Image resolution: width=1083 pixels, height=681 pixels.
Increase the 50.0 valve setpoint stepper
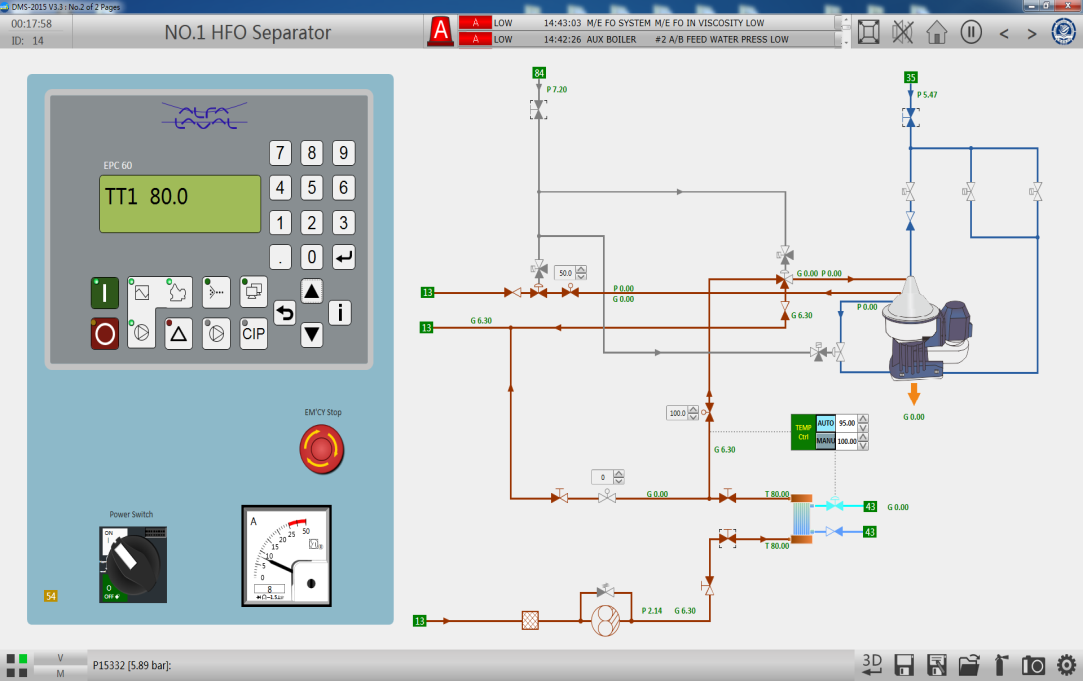click(580, 269)
